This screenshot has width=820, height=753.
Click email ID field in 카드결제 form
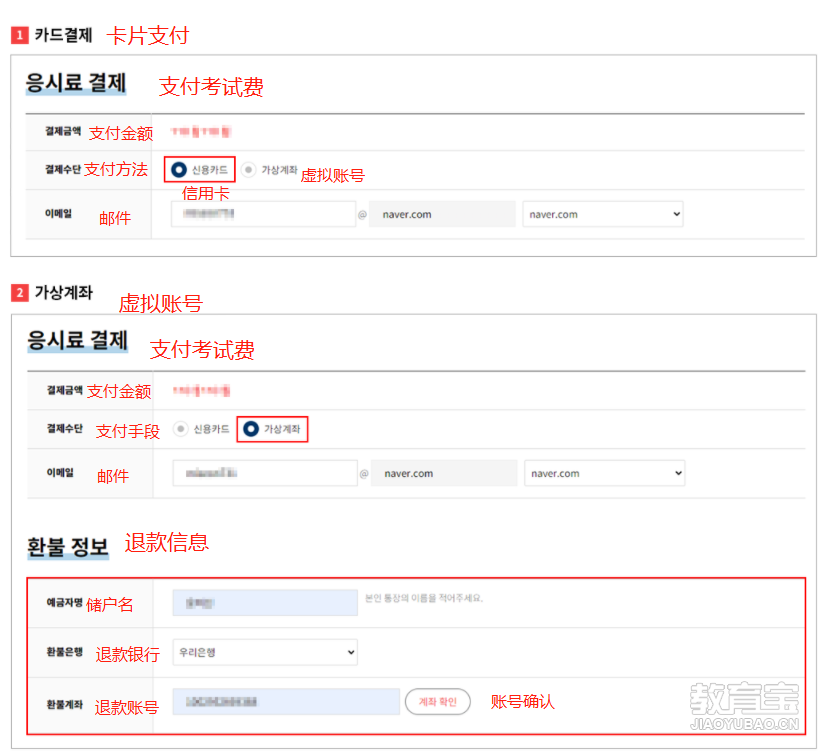click(x=262, y=214)
